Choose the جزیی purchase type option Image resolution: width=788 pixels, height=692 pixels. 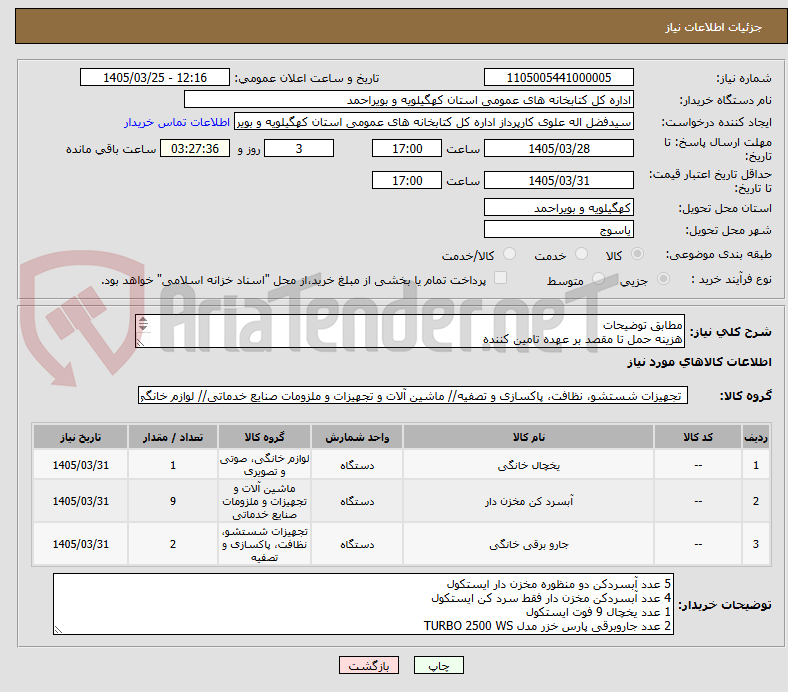pos(663,279)
